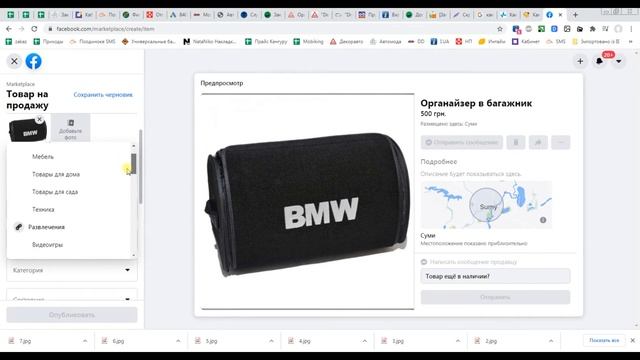Open the Состояние dropdown below category

(72, 296)
